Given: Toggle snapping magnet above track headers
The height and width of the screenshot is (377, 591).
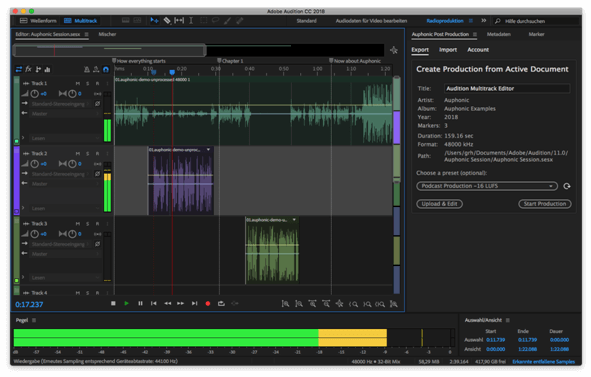Looking at the screenshot, I should tap(106, 69).
